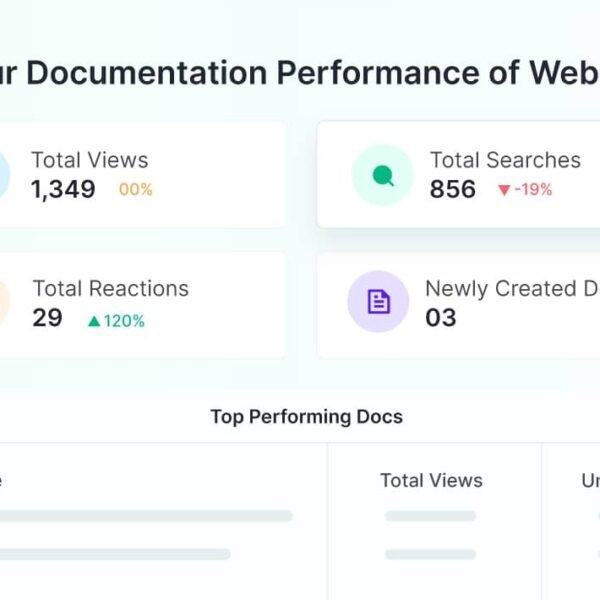Click the Top Performing Docs heading
The height and width of the screenshot is (600, 600).
pos(306,417)
